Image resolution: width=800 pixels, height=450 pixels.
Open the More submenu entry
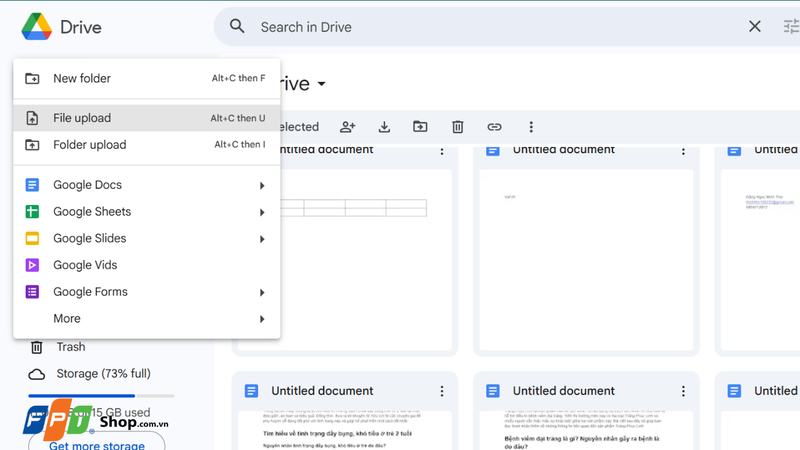[x=147, y=318]
